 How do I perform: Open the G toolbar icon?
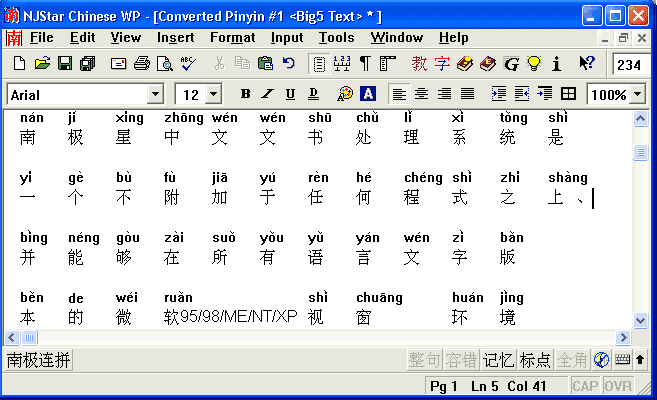[511, 64]
